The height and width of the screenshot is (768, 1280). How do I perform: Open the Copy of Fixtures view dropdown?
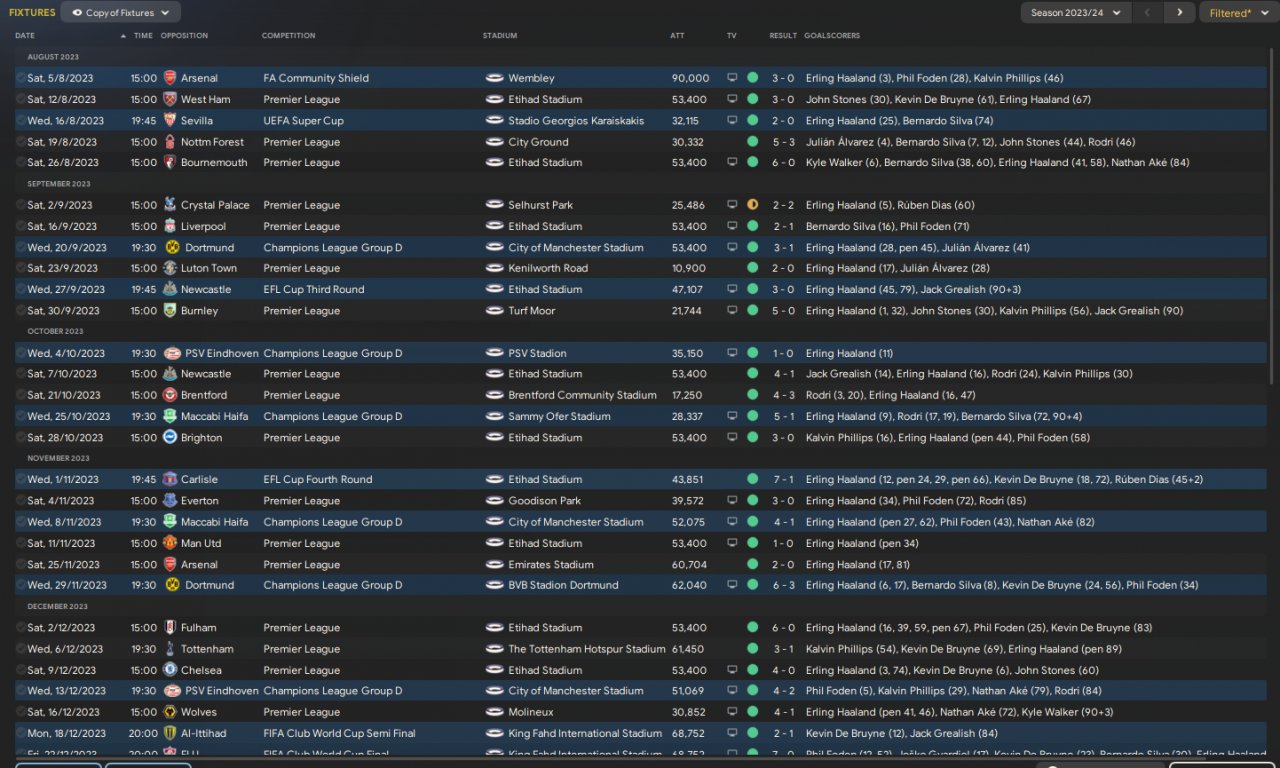point(120,13)
